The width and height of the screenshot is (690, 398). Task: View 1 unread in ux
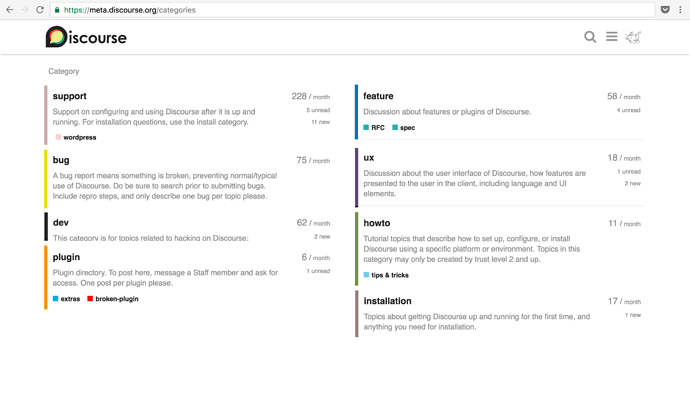(629, 171)
